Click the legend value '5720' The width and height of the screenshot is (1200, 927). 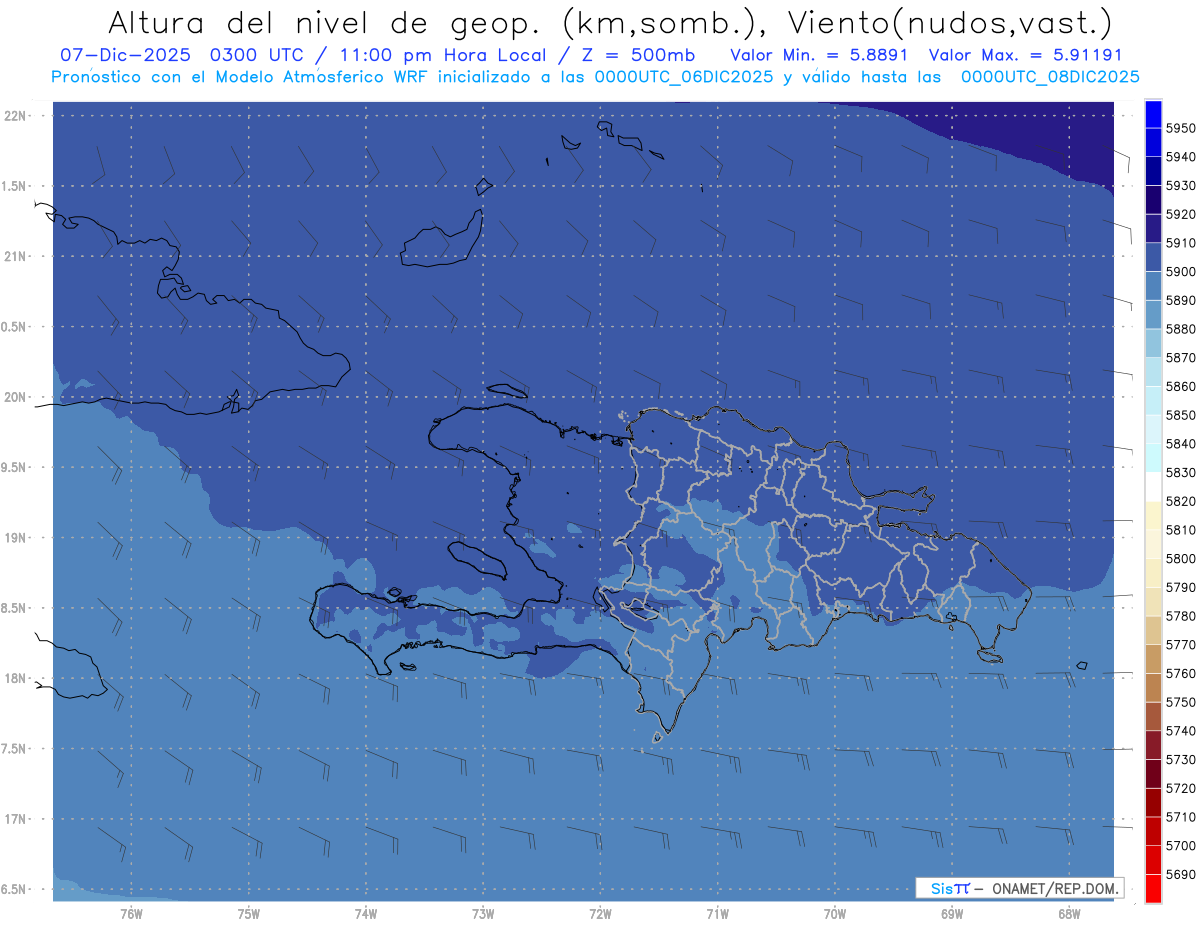pyautogui.click(x=1181, y=788)
